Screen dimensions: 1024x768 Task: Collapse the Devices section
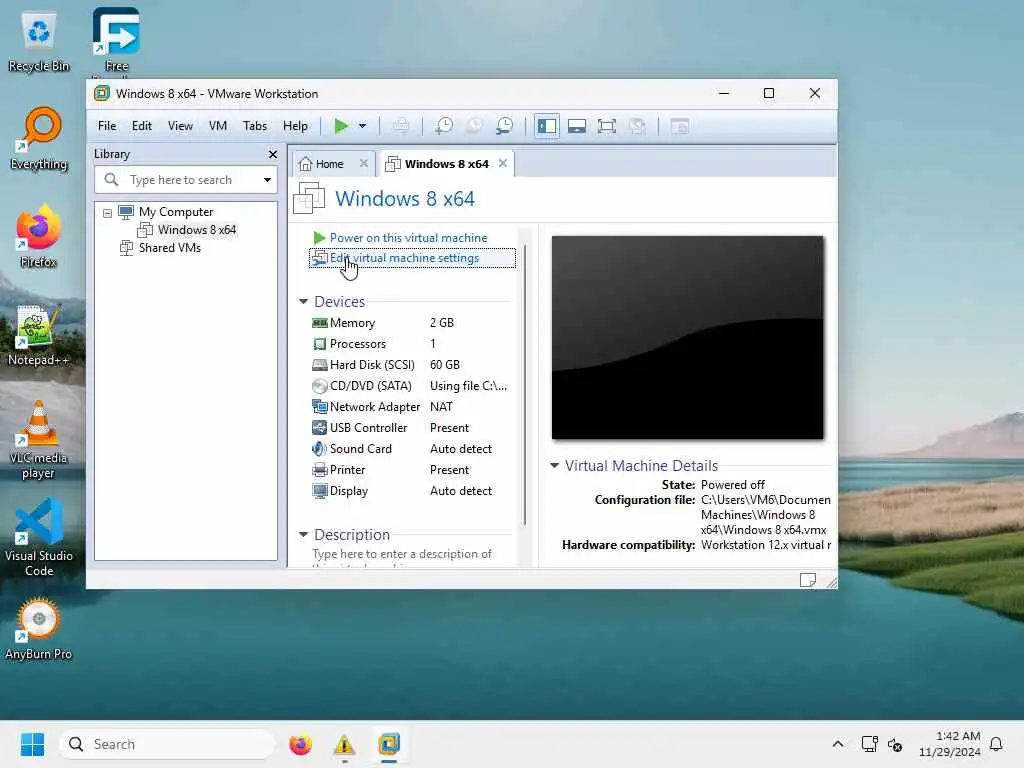coord(303,301)
